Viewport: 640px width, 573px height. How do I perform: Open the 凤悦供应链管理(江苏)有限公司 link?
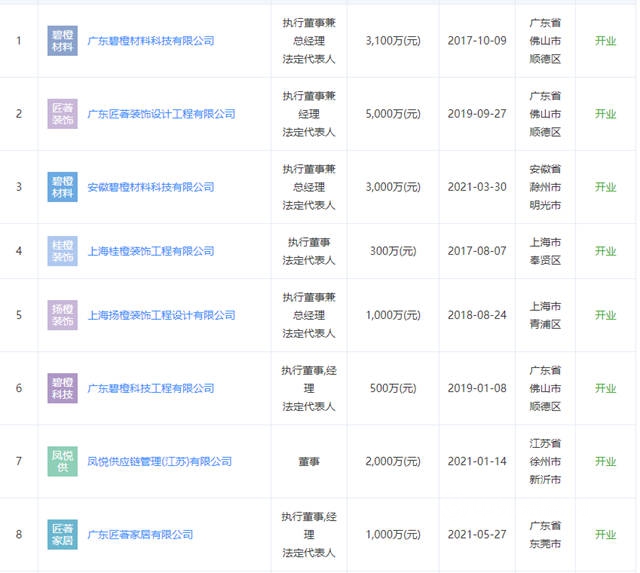pyautogui.click(x=160, y=461)
